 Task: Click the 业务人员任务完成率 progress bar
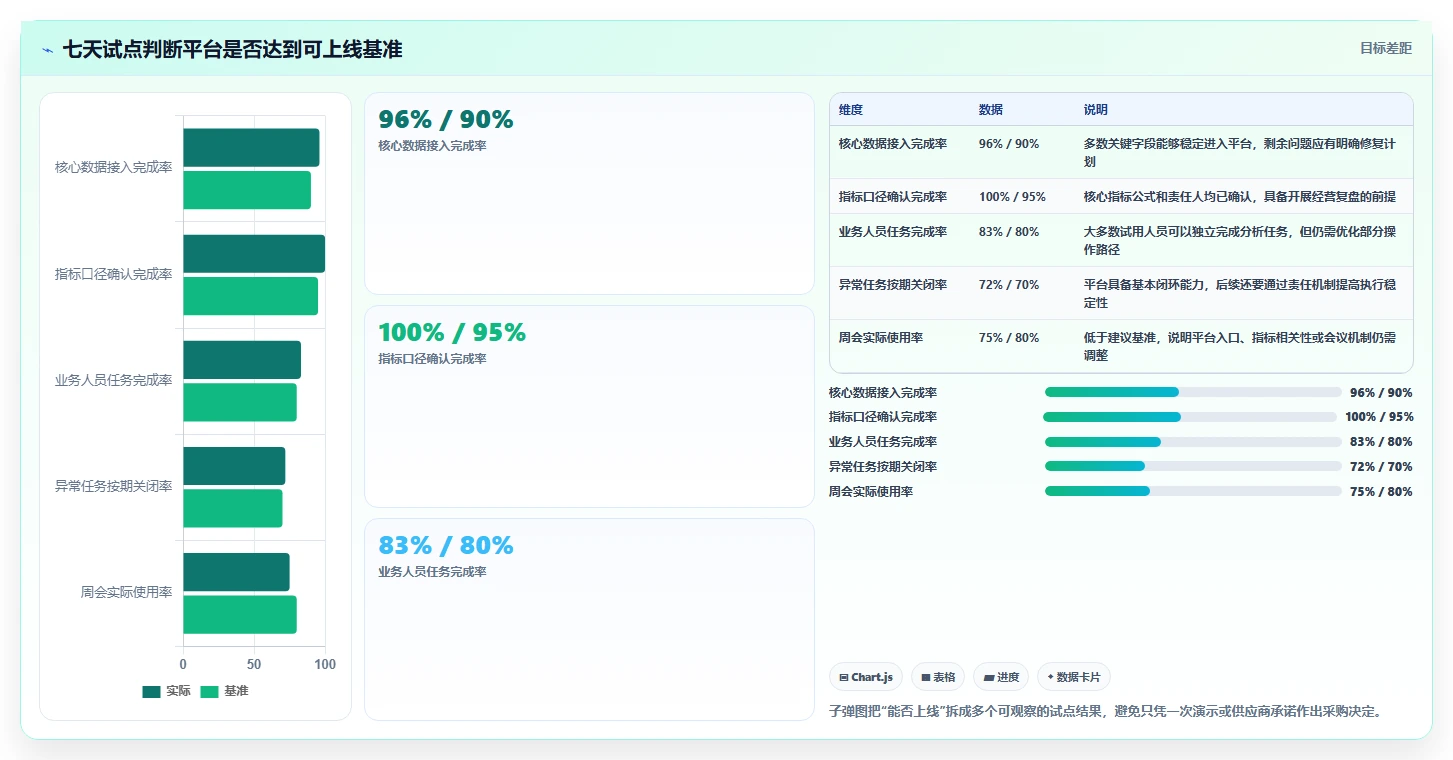pos(1193,442)
